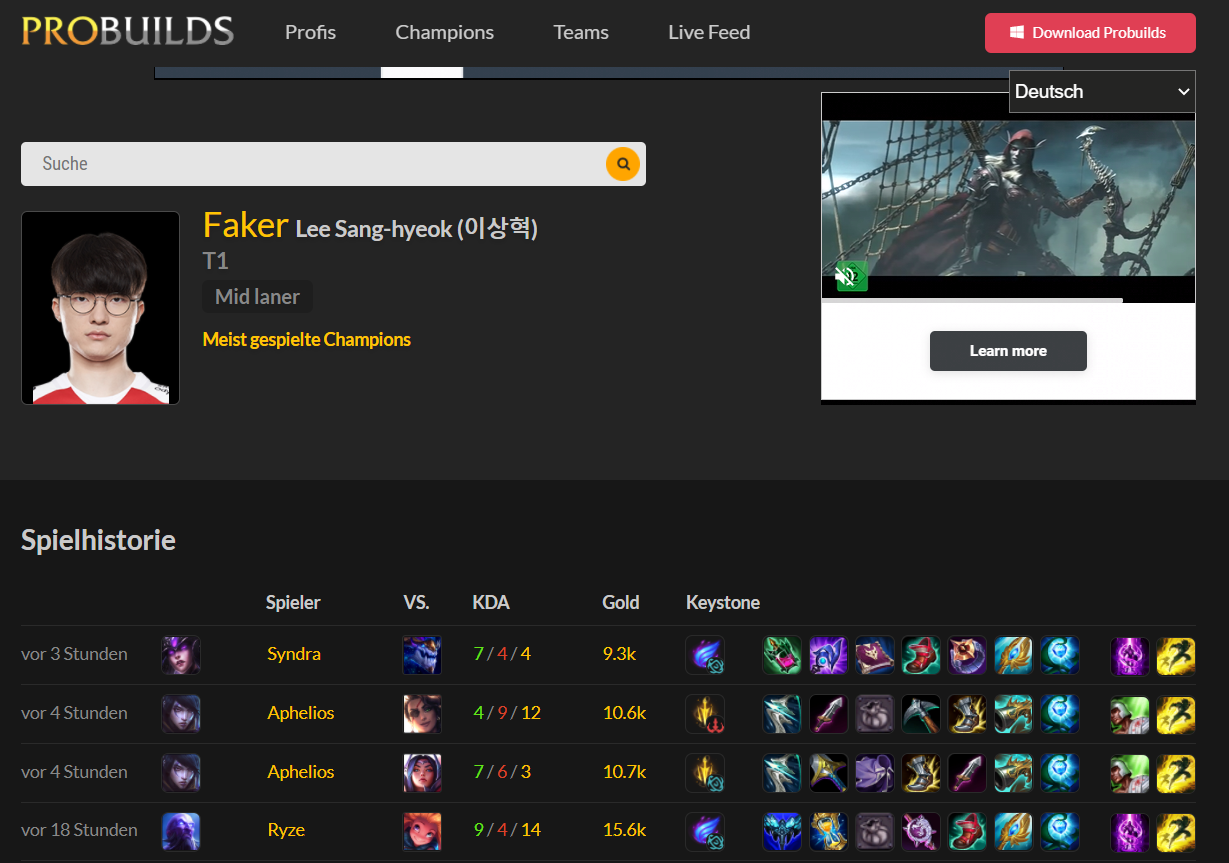Click the Spielhistorie heading

pyautogui.click(x=98, y=541)
